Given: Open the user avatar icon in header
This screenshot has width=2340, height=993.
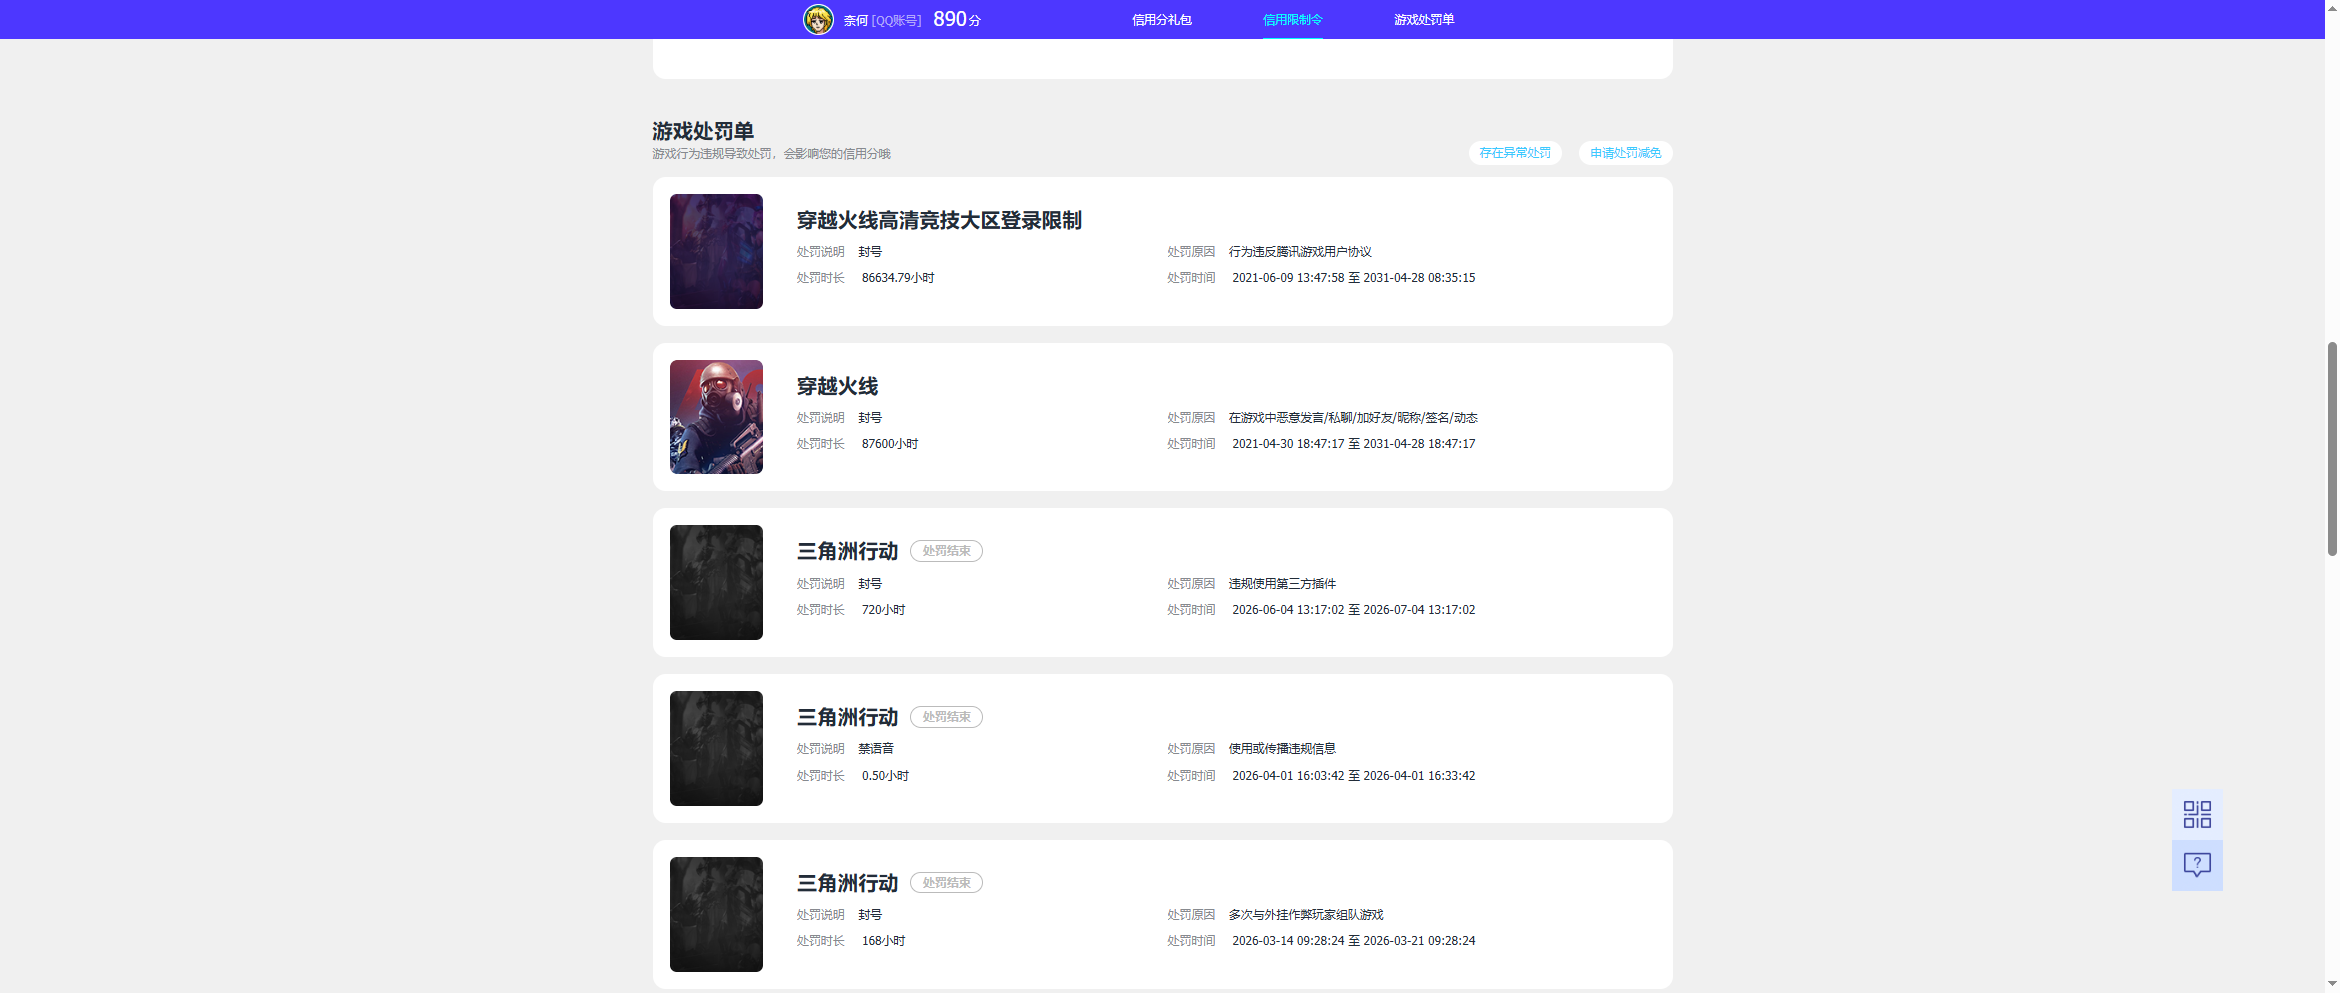Looking at the screenshot, I should point(818,19).
